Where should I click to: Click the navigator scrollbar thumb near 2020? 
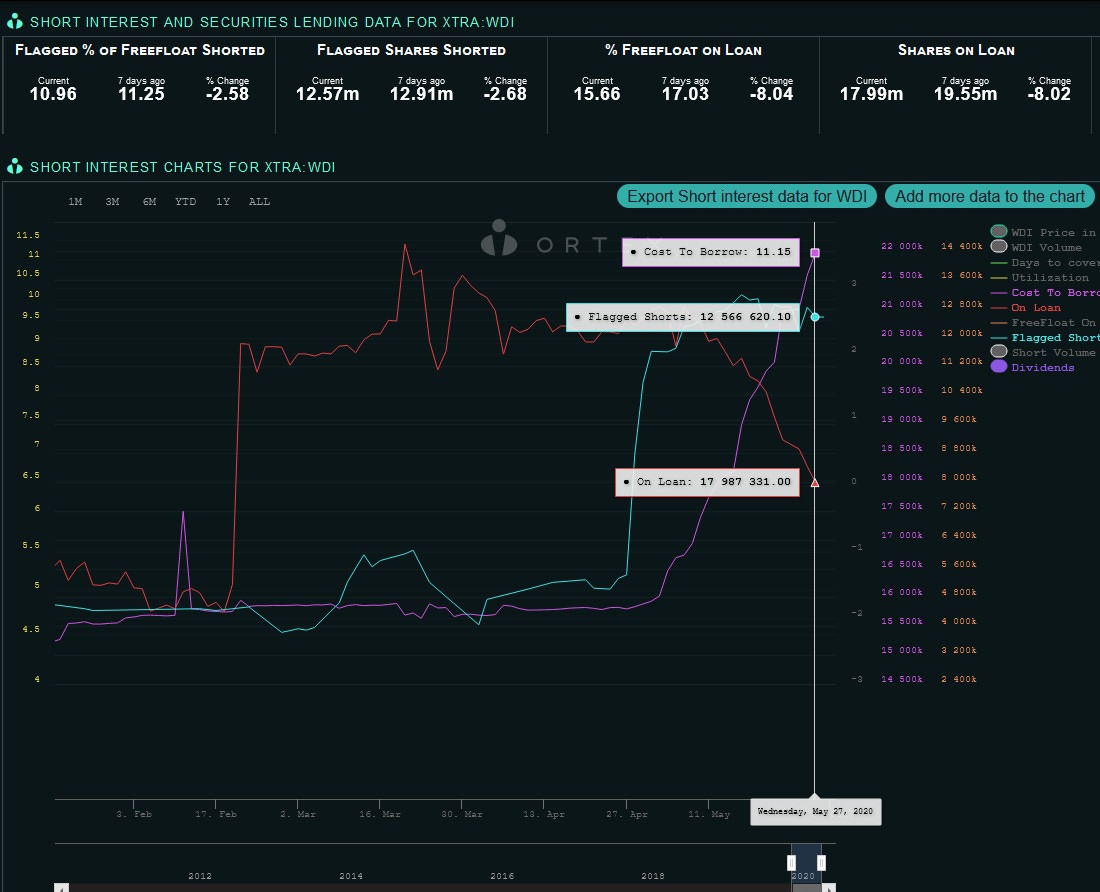[807, 888]
